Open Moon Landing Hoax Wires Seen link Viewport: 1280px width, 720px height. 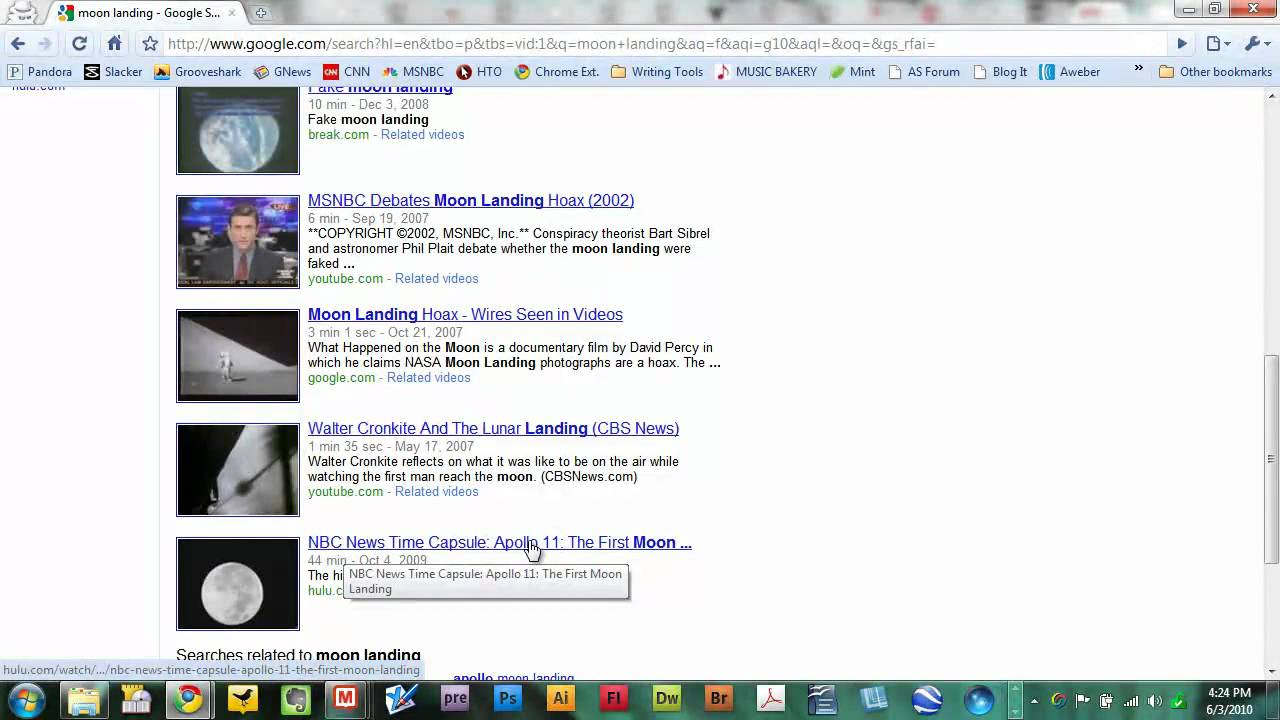pyautogui.click(x=465, y=314)
